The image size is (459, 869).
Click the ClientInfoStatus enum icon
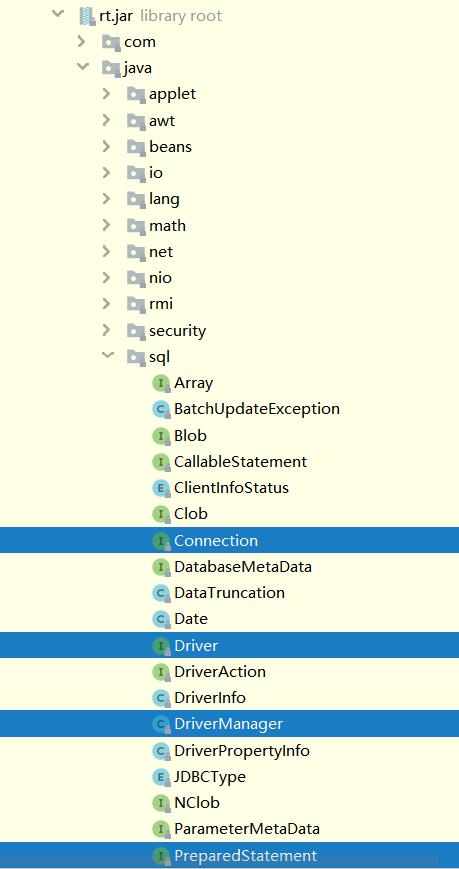point(160,488)
